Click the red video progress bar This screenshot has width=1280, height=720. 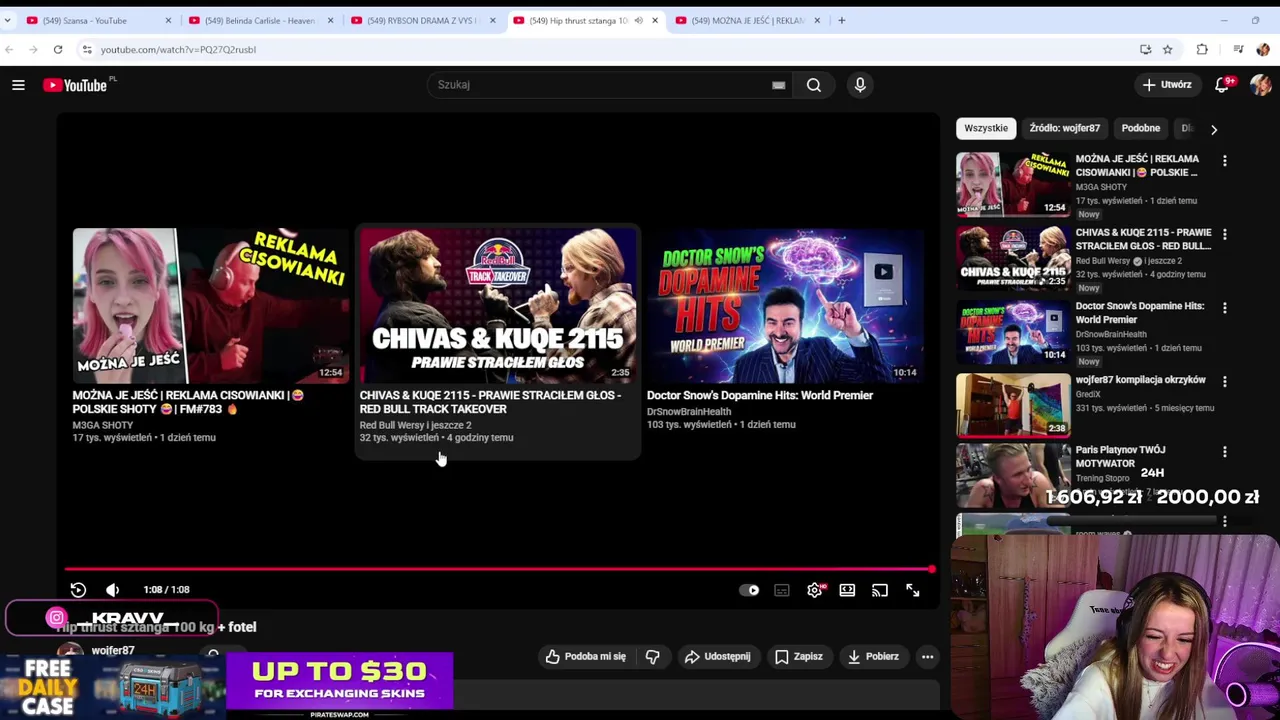[x=498, y=569]
